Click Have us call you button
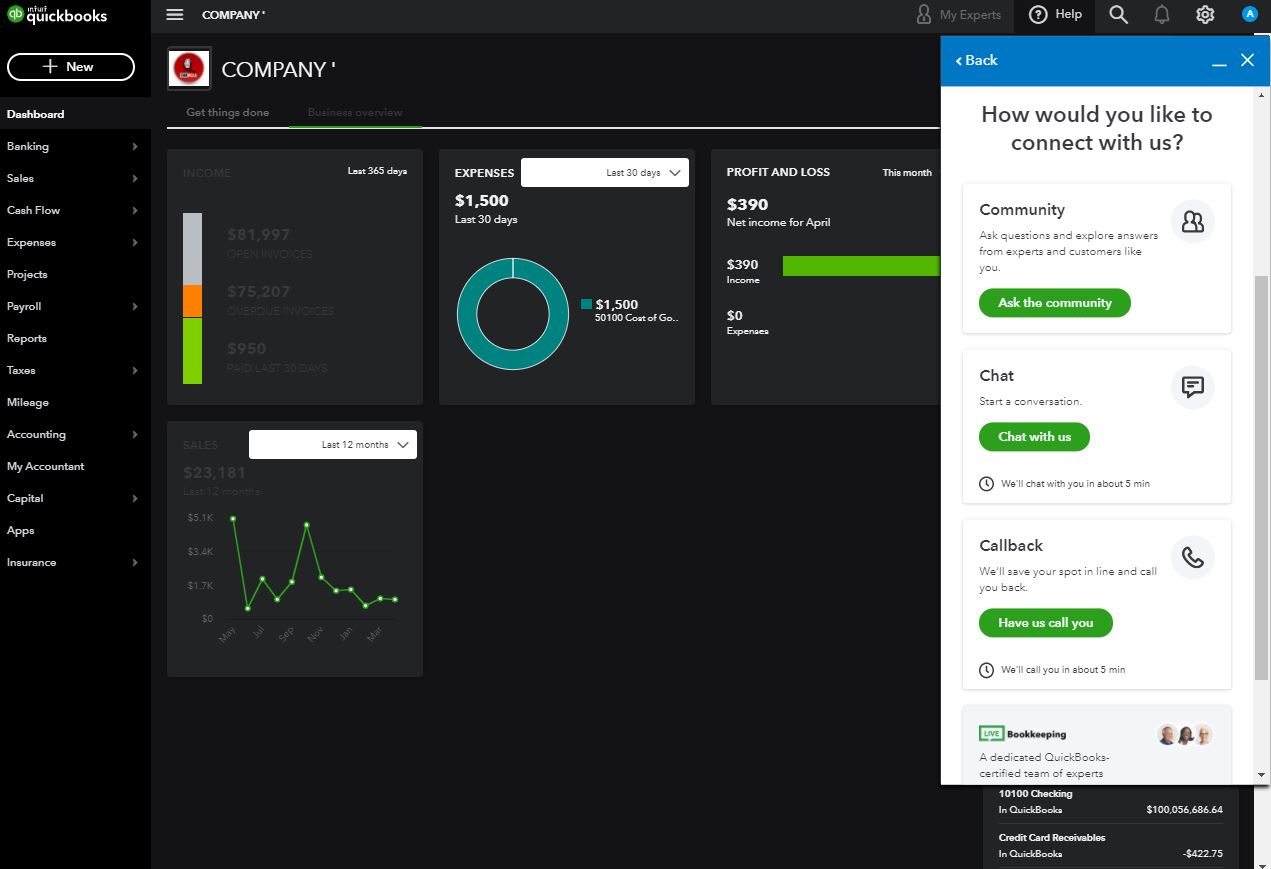Screen dimensions: 1271x869 point(1046,623)
